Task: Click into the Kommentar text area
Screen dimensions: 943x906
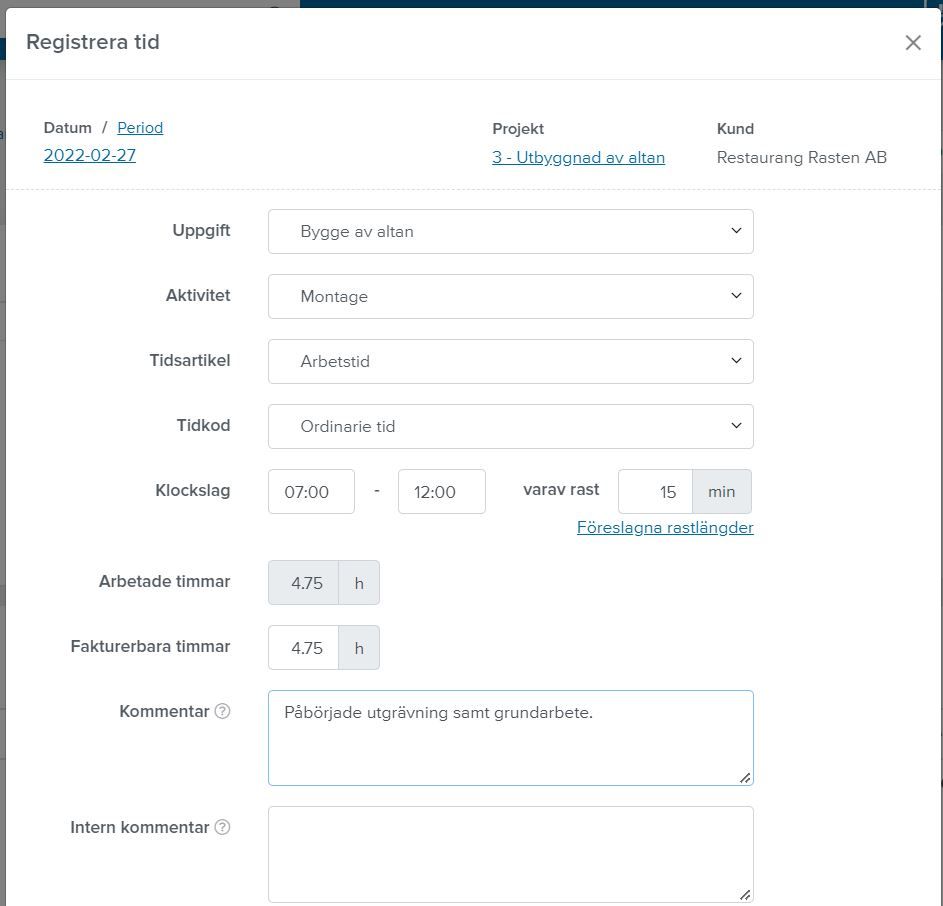Action: tap(510, 745)
